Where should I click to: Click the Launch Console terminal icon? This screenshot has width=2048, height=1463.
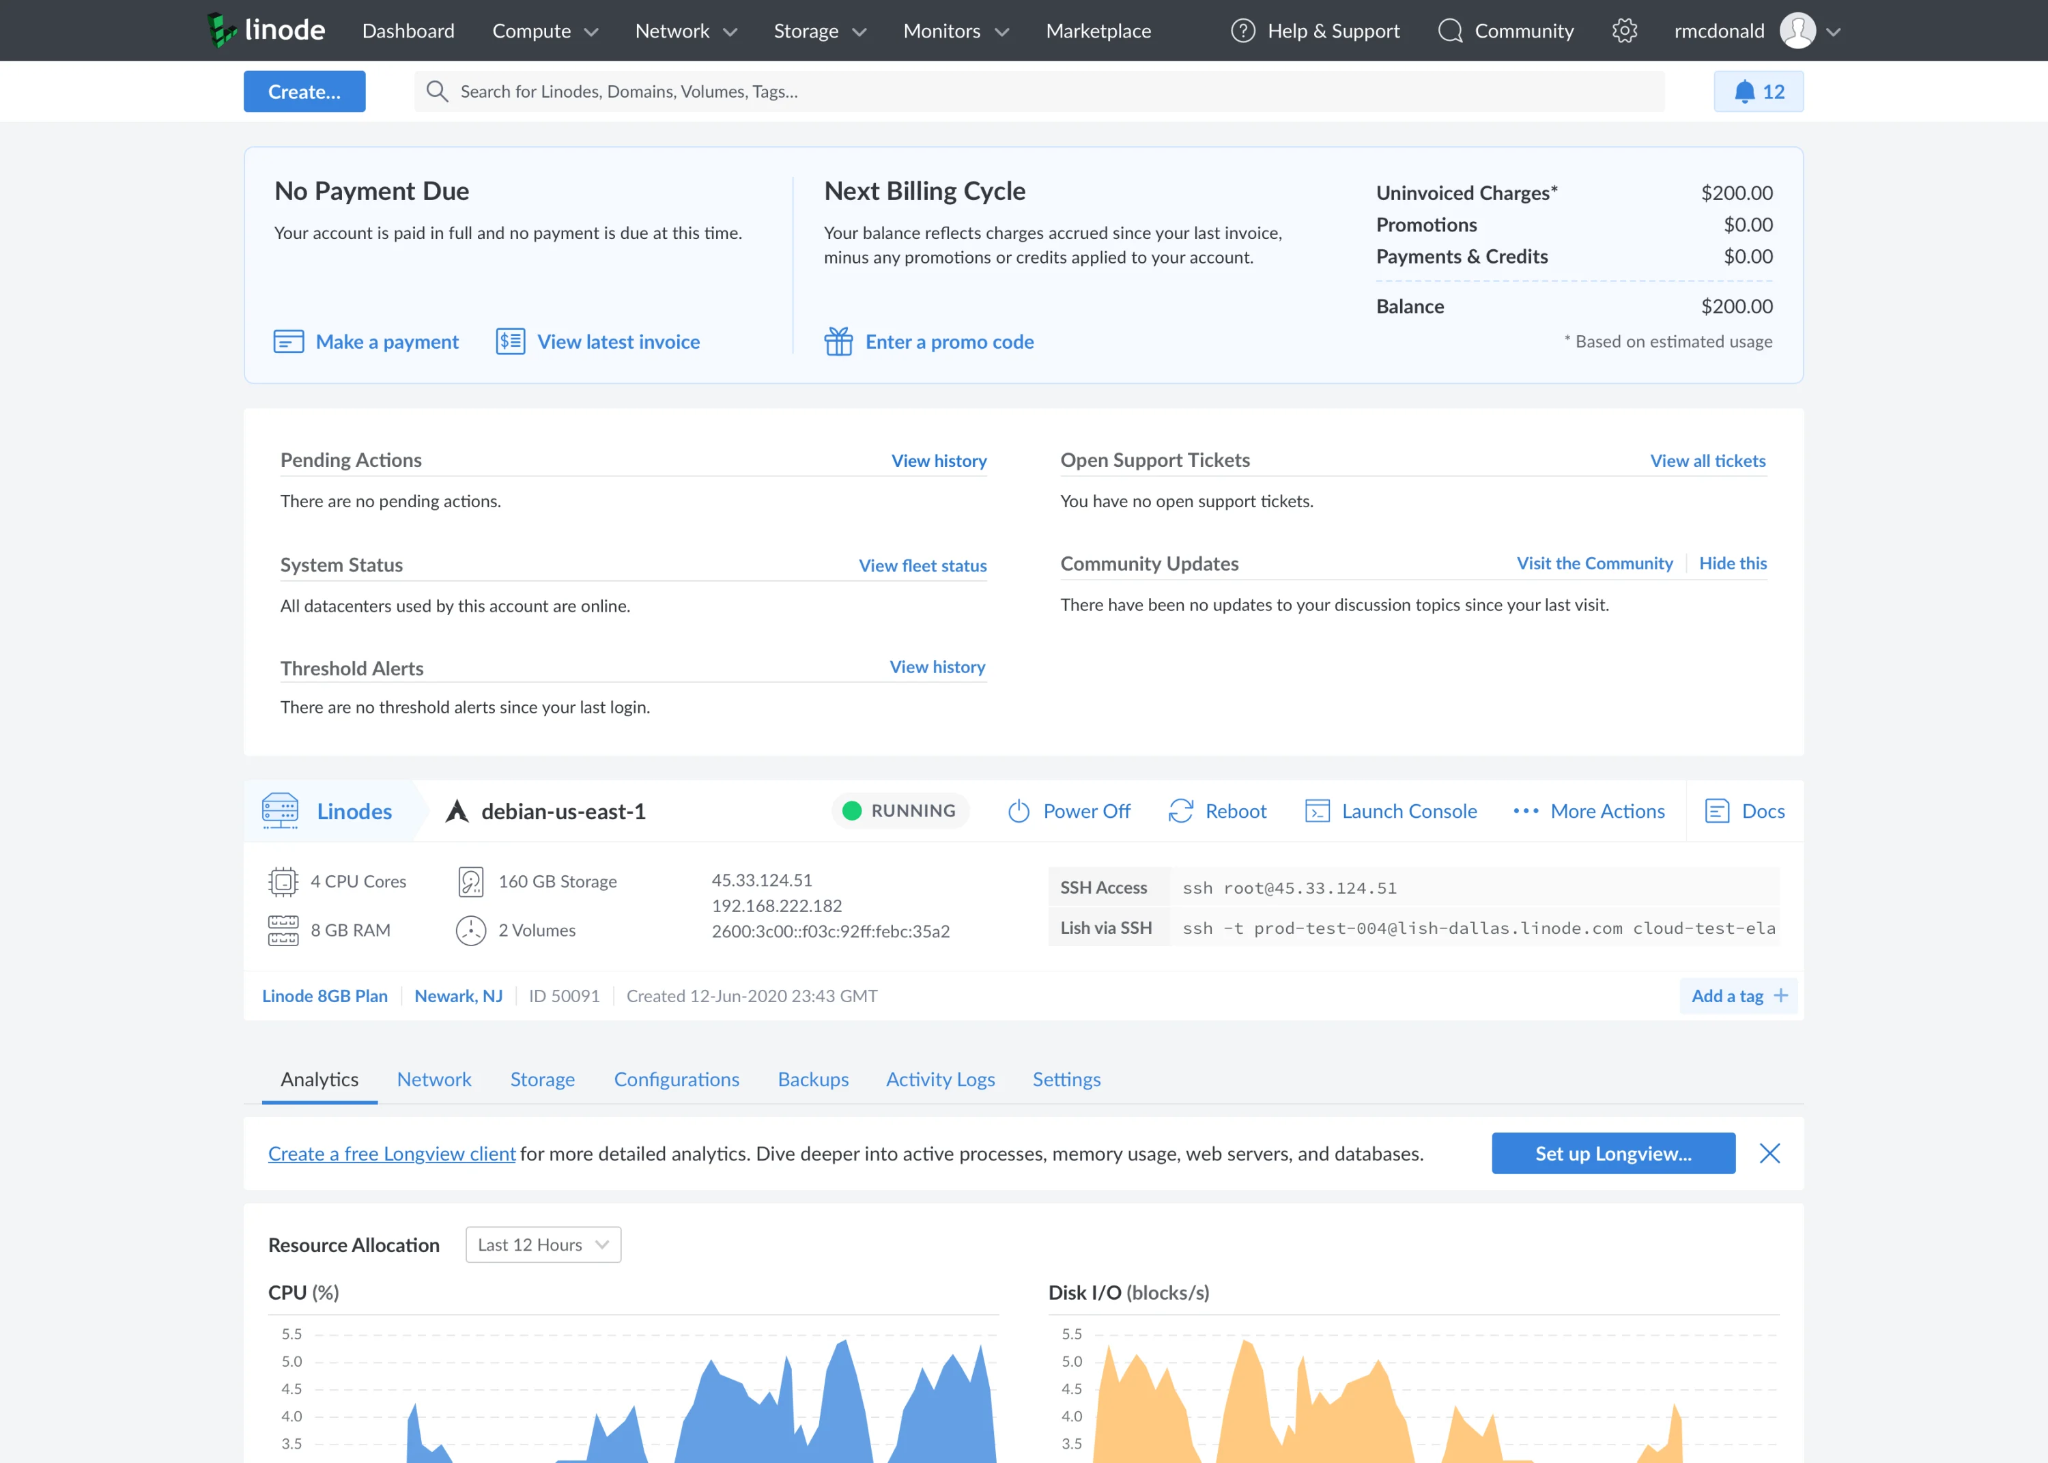1318,811
